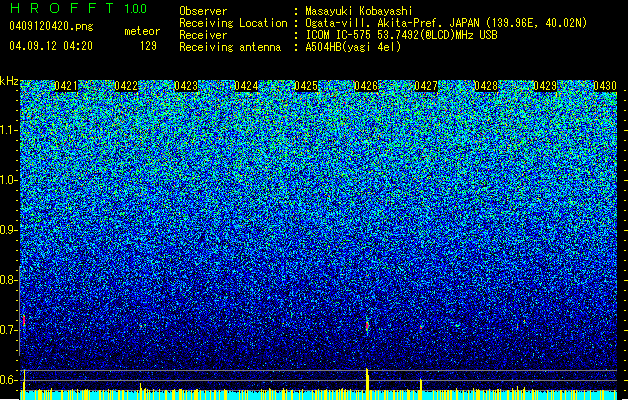Click the 0429 time marker
The image size is (629, 400).
coord(545,86)
